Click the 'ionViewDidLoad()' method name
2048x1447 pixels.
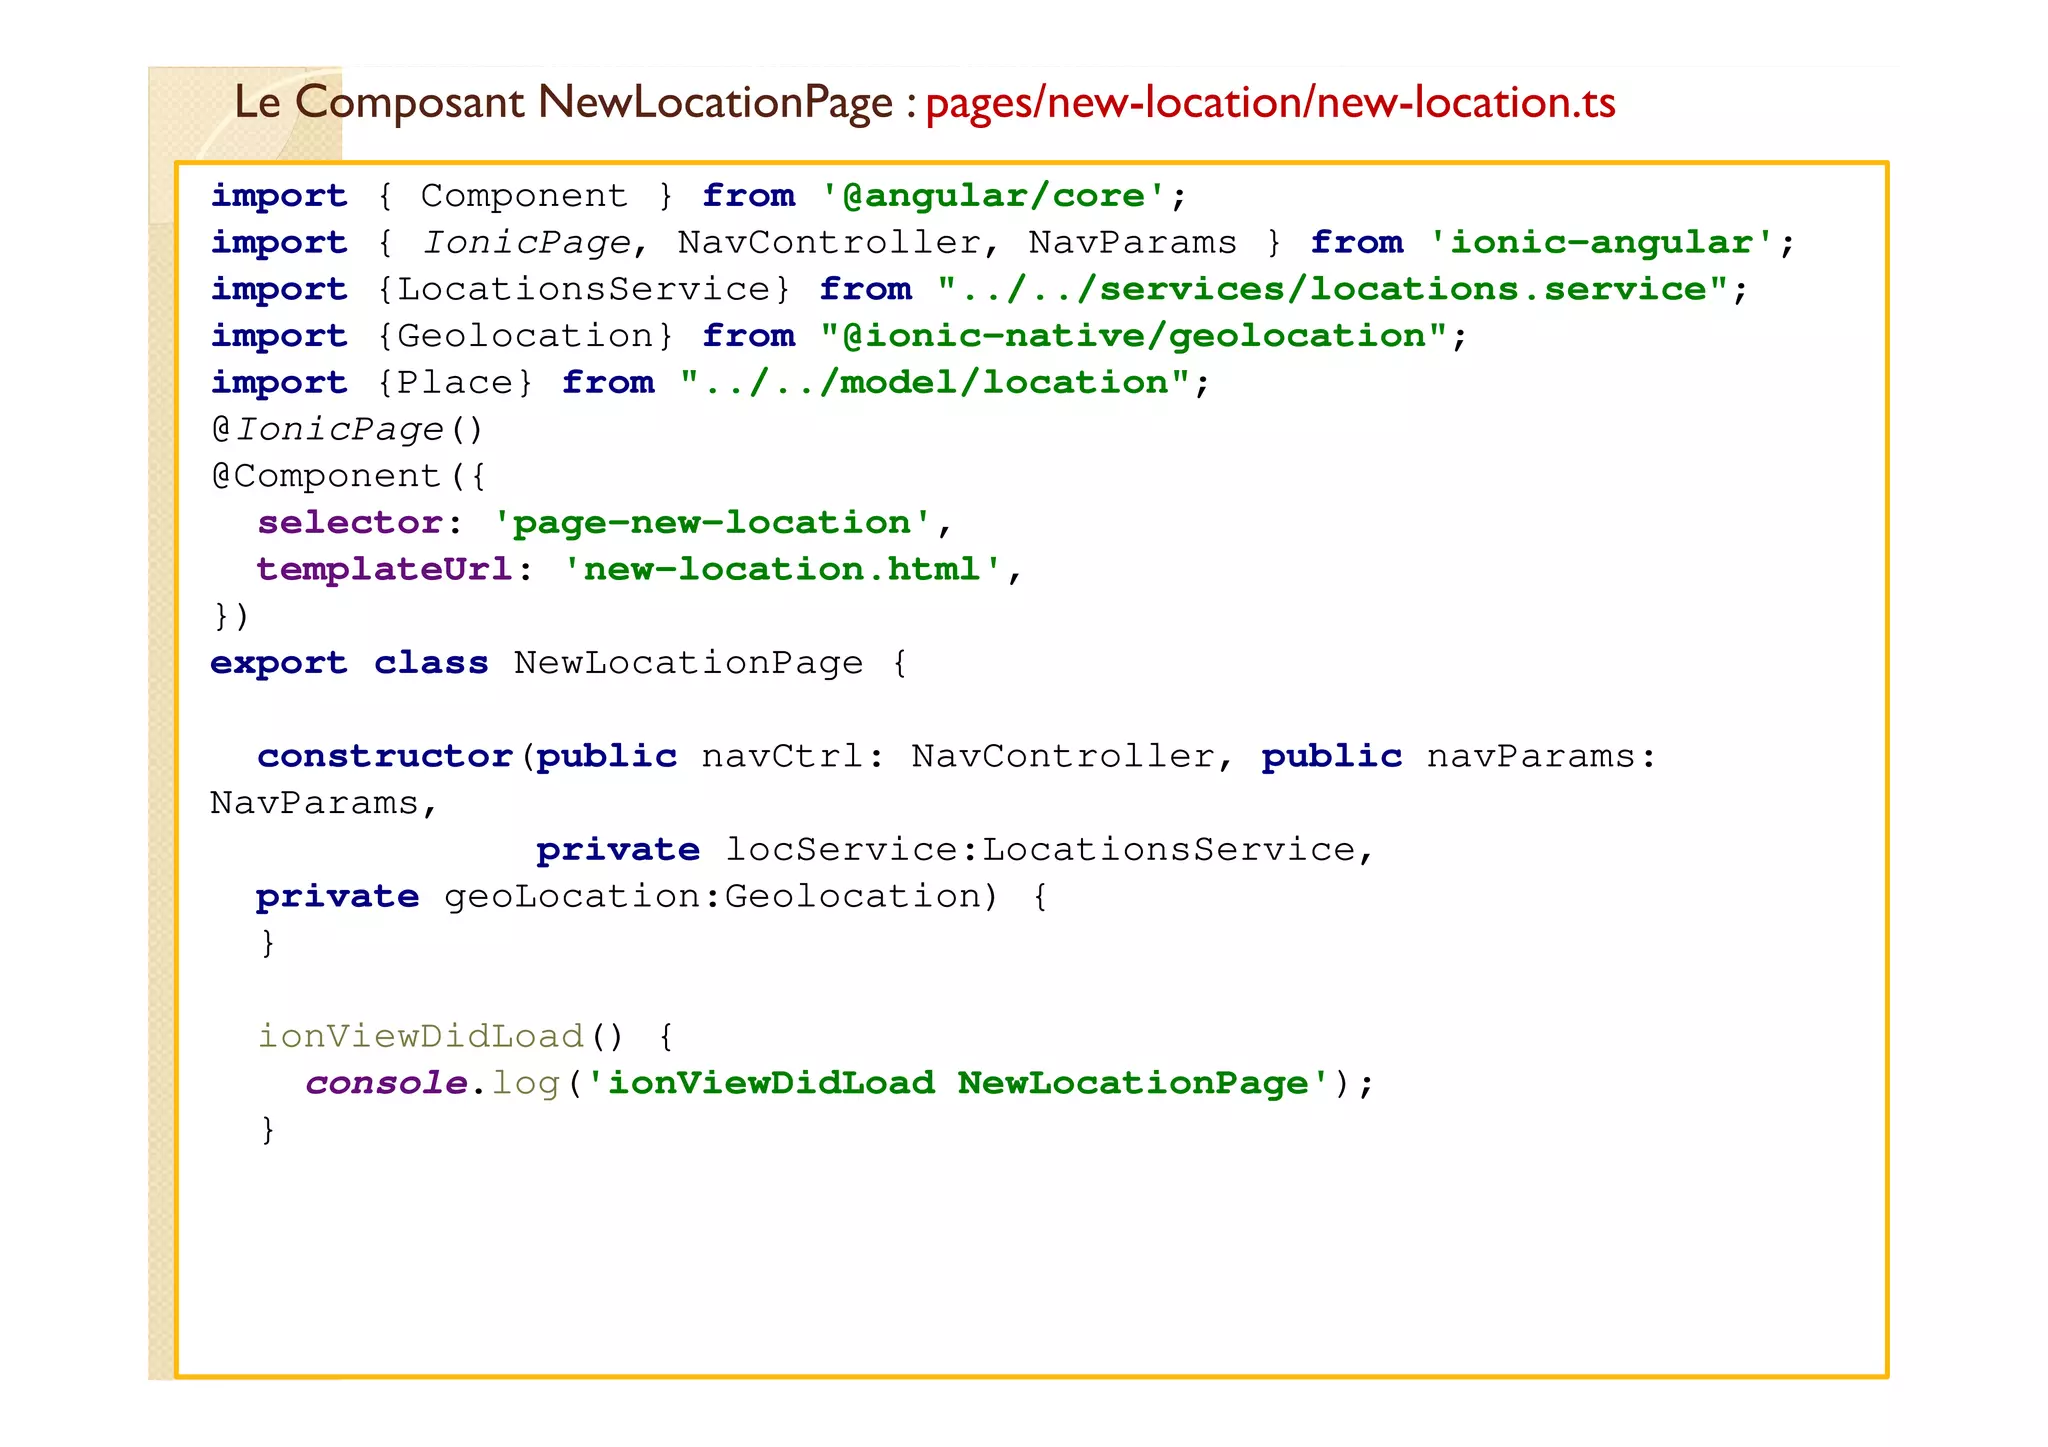pos(440,1036)
